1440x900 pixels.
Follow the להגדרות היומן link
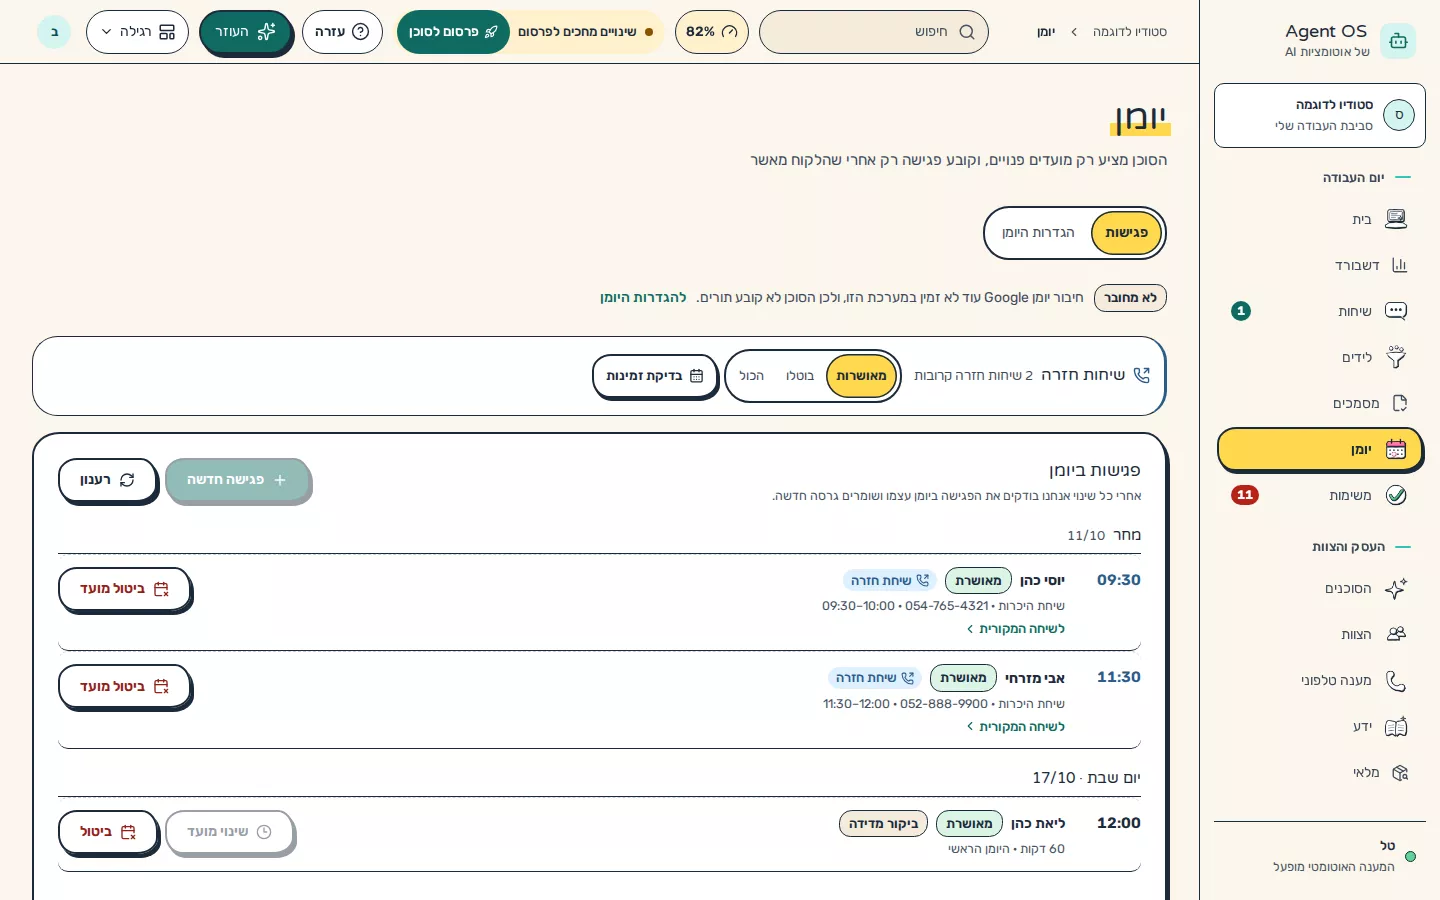coord(643,298)
